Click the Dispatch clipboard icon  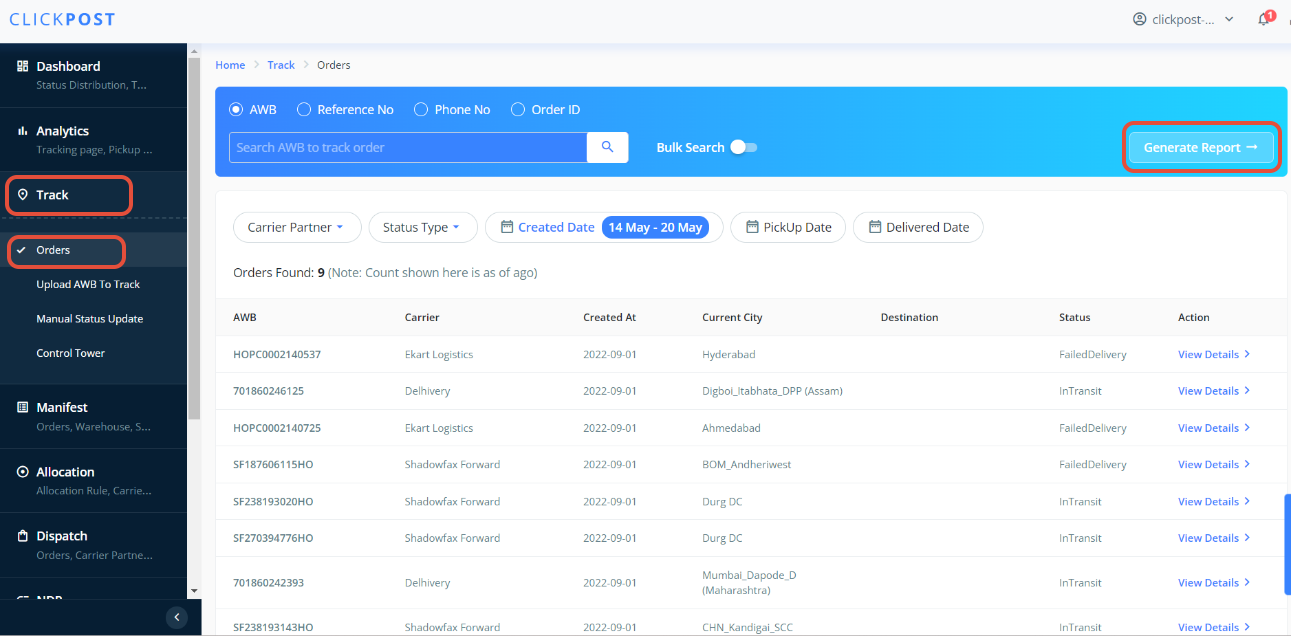click(x=23, y=536)
